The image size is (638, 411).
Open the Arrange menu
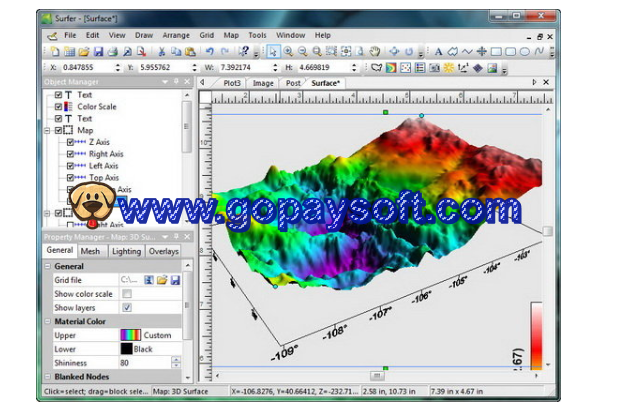pyautogui.click(x=176, y=35)
